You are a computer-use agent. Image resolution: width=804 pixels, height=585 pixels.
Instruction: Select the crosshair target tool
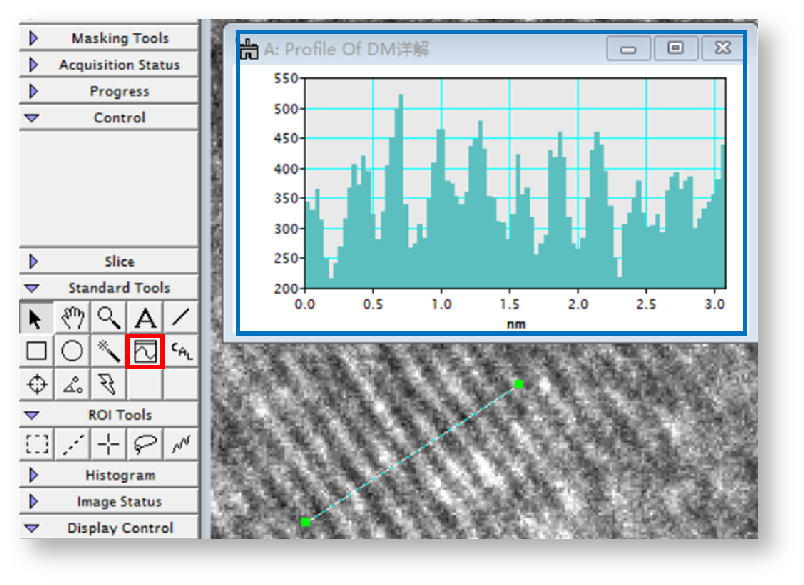36,384
